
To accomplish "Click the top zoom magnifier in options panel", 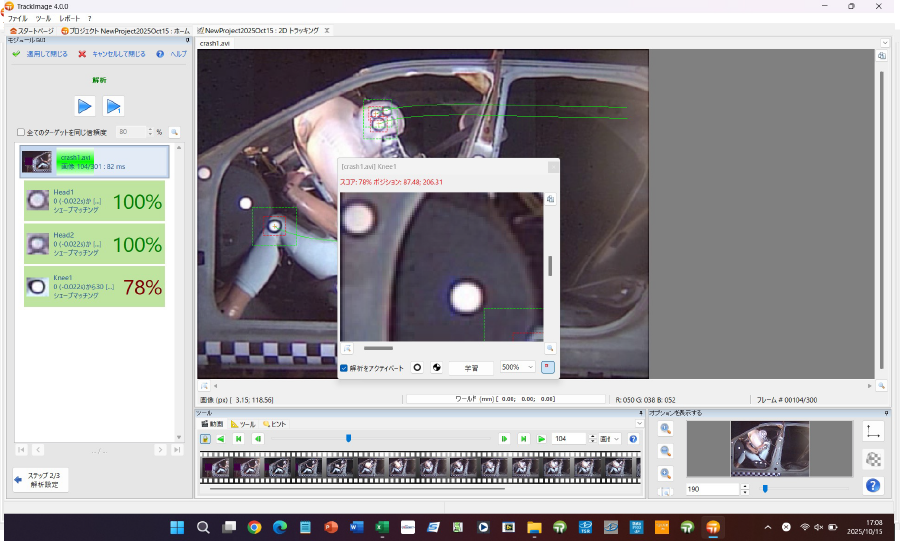I will point(666,429).
